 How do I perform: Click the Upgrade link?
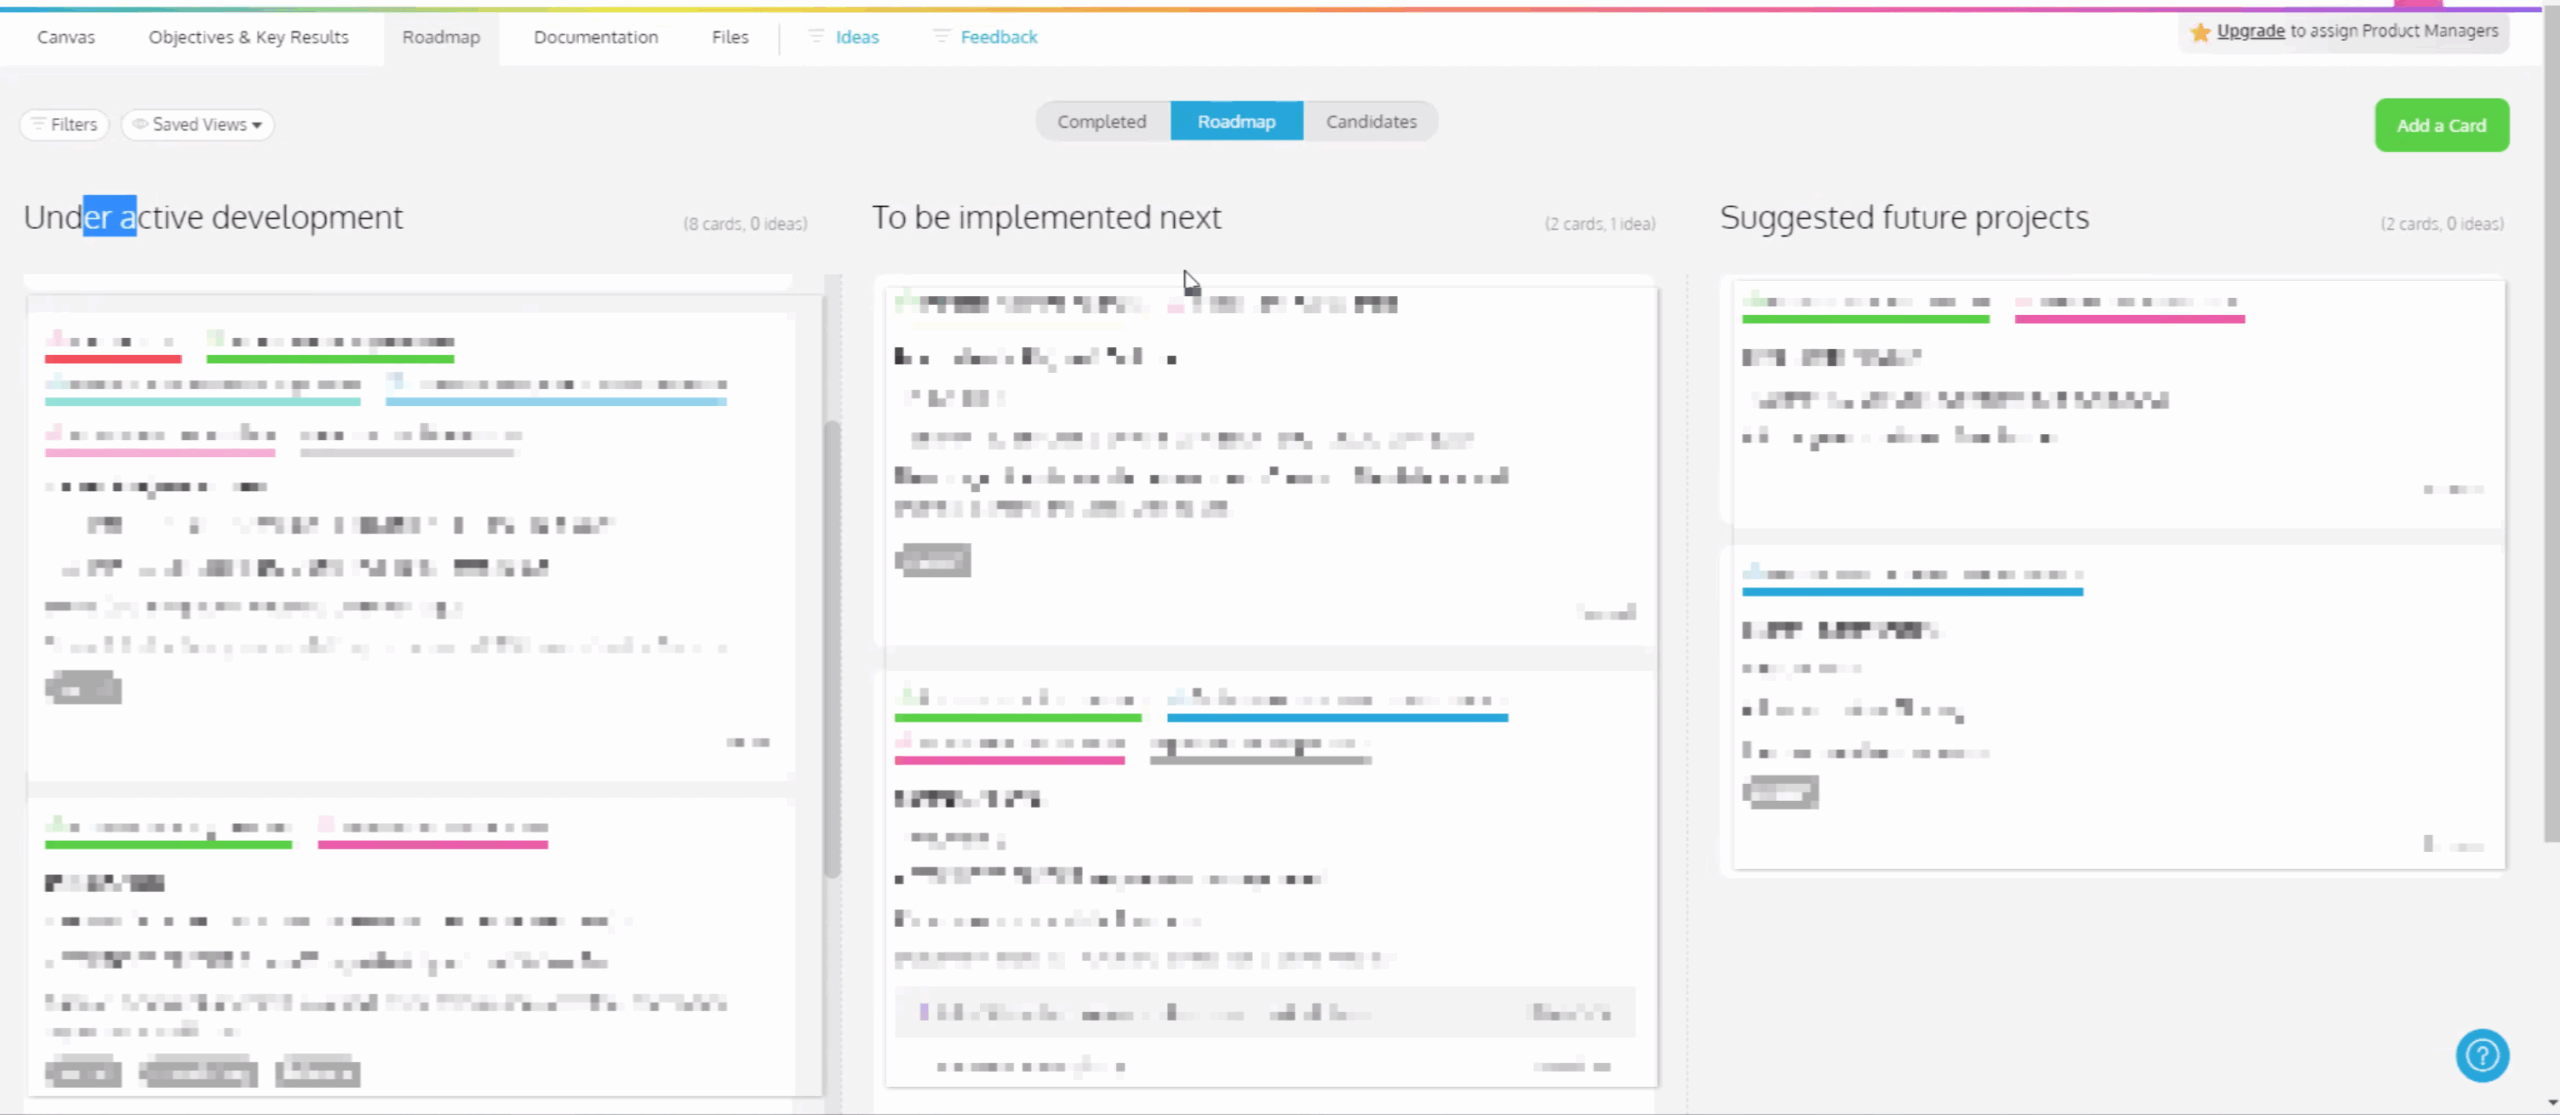[2250, 31]
